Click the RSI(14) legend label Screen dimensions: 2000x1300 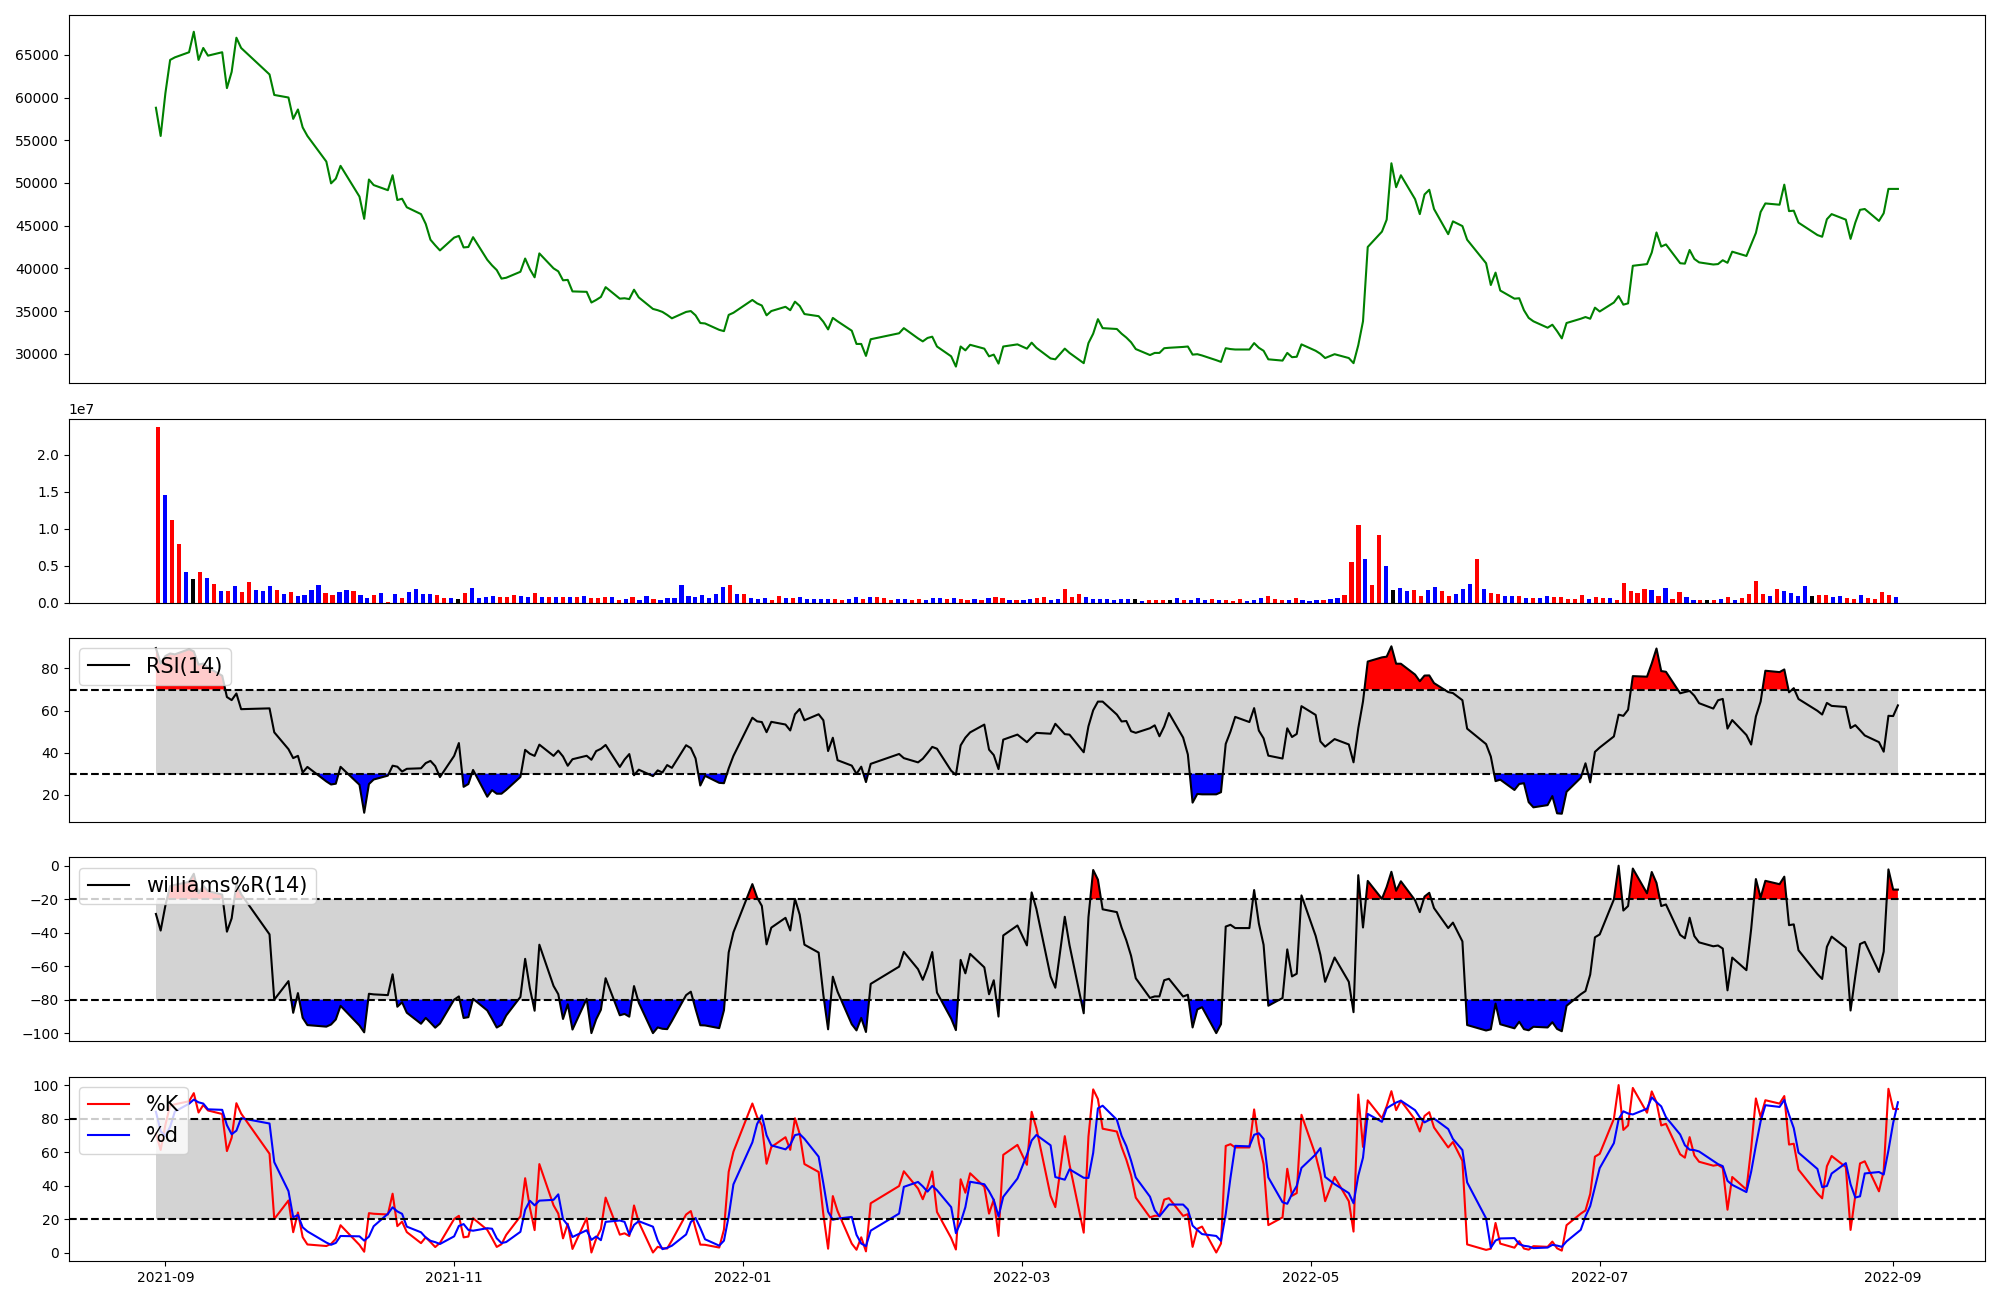click(184, 666)
